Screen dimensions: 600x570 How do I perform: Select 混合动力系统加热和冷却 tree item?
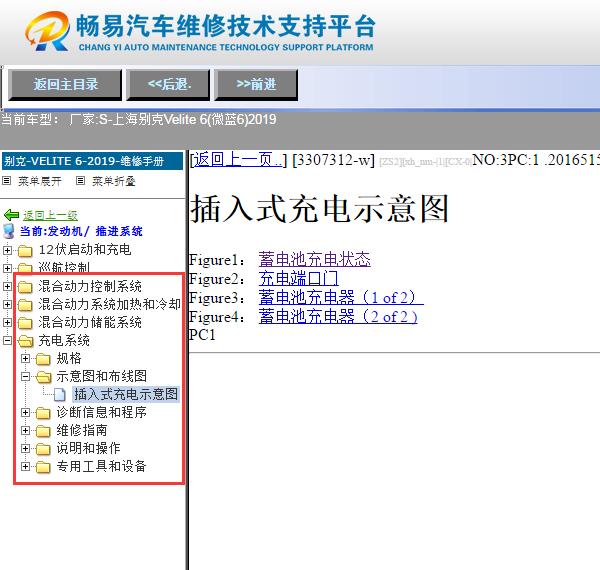(x=109, y=304)
